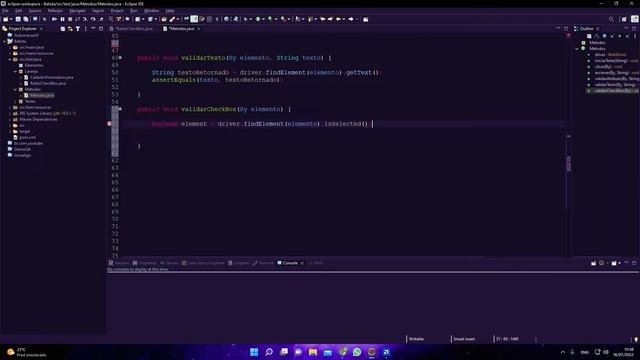Screen dimensions: 640x360
Task: Open the Refactor menu
Action: click(55, 11)
